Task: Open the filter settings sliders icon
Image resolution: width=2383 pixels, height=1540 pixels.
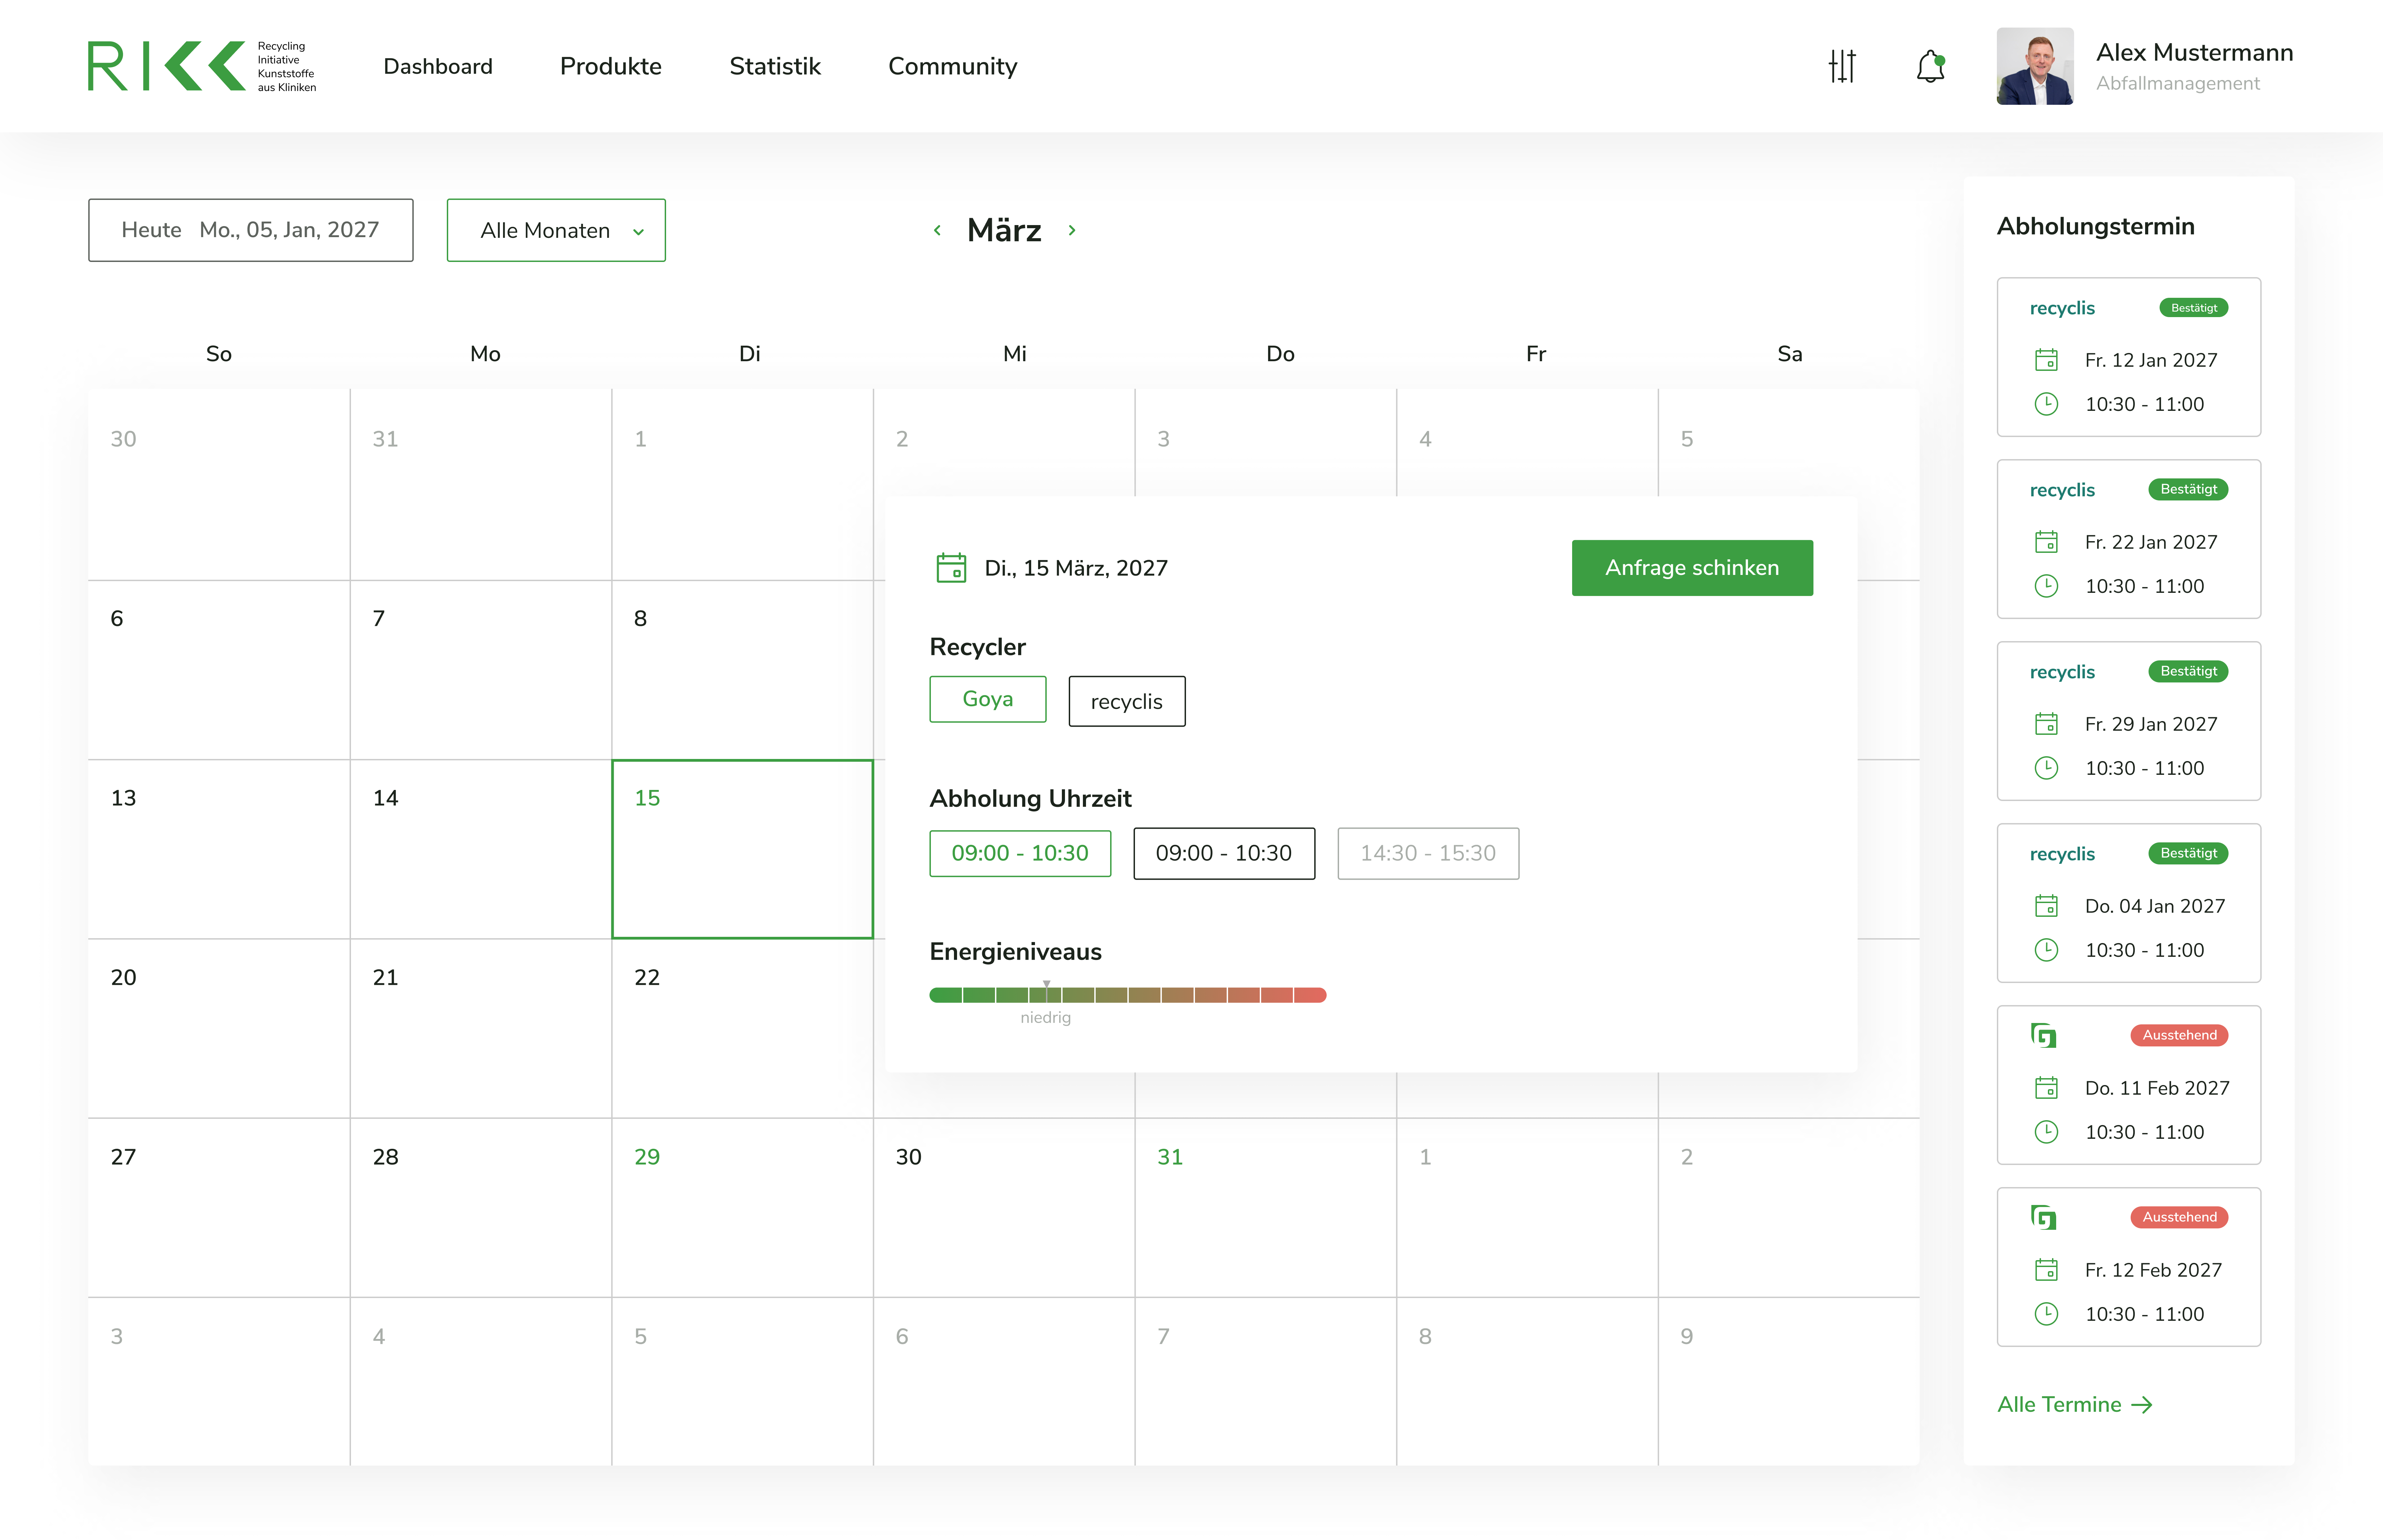Action: (1842, 66)
